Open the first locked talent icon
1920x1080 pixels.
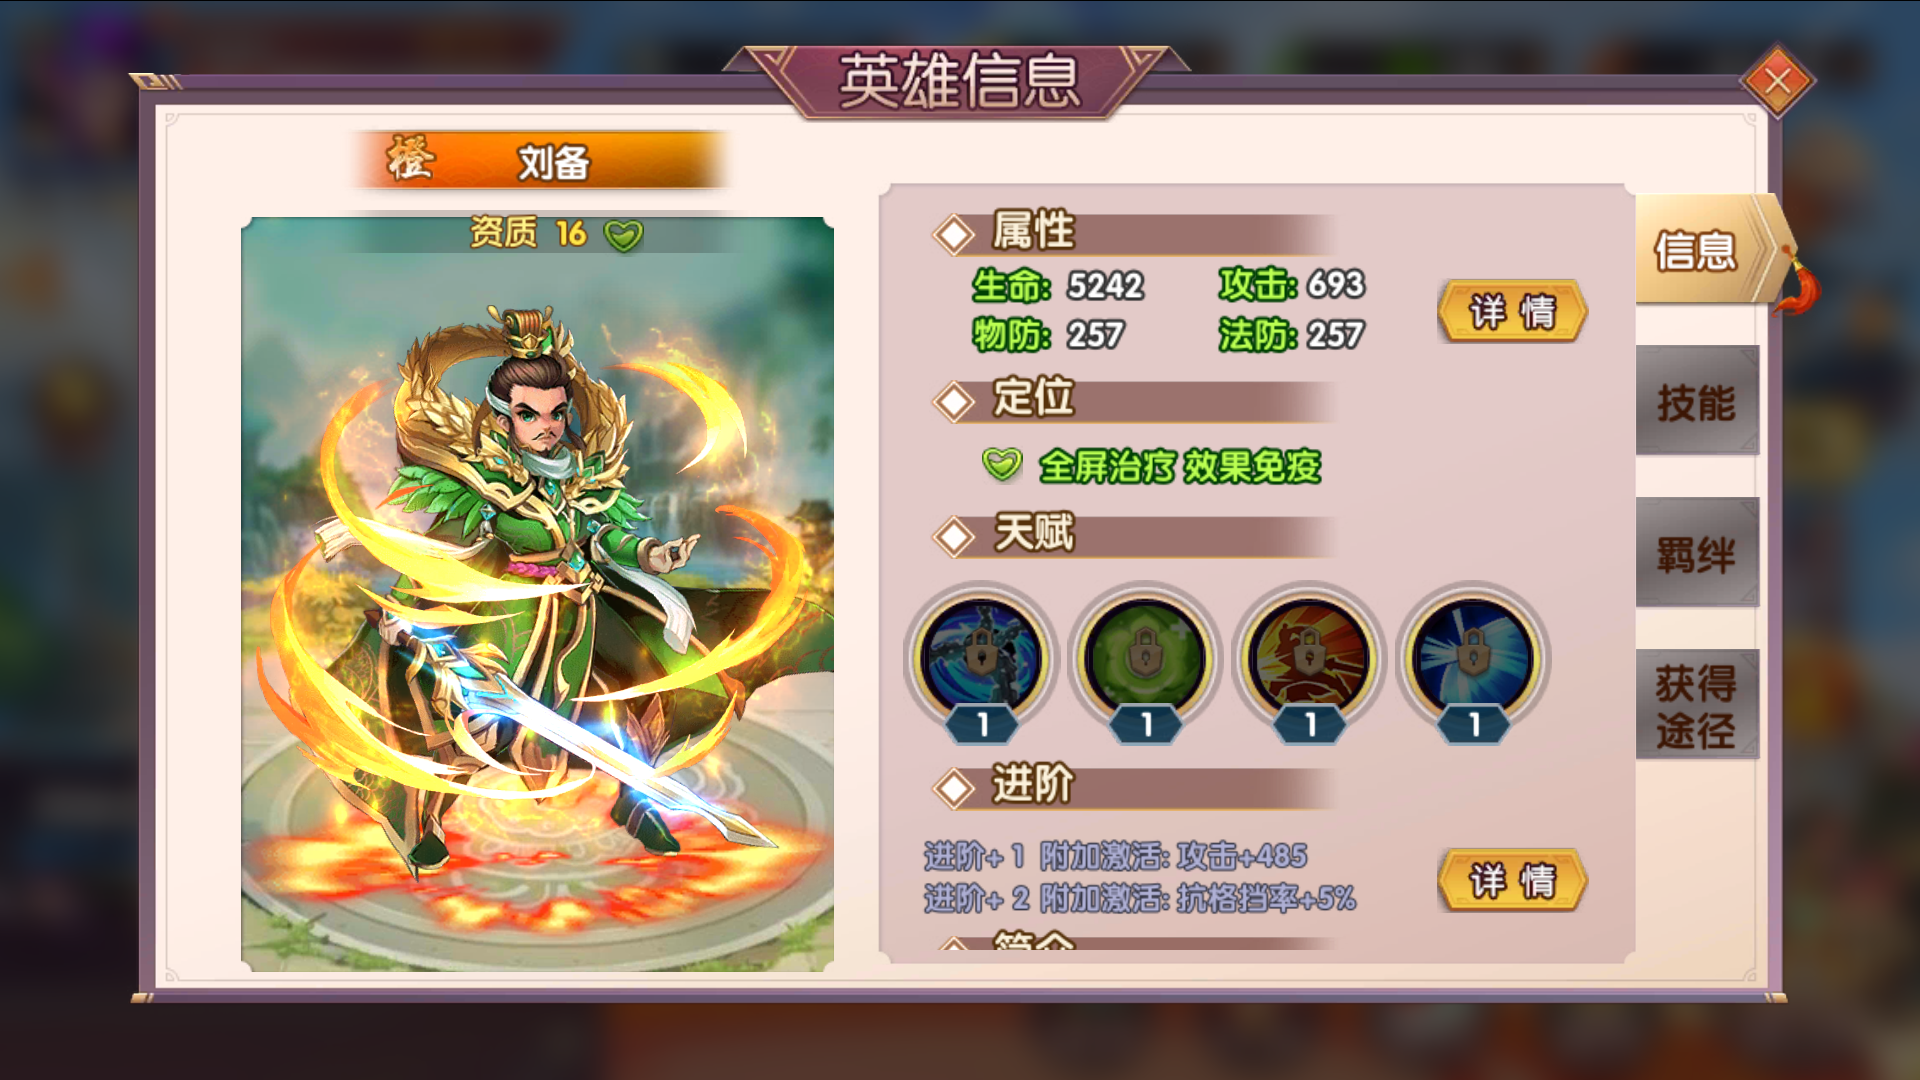(981, 659)
